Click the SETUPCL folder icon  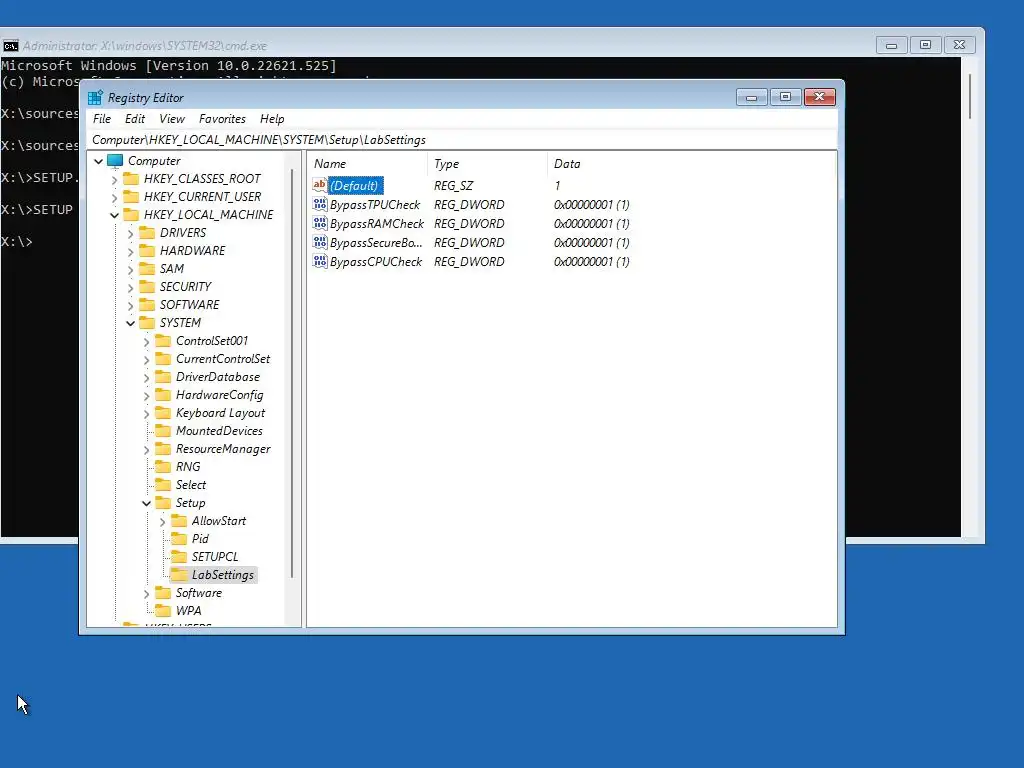tap(179, 557)
